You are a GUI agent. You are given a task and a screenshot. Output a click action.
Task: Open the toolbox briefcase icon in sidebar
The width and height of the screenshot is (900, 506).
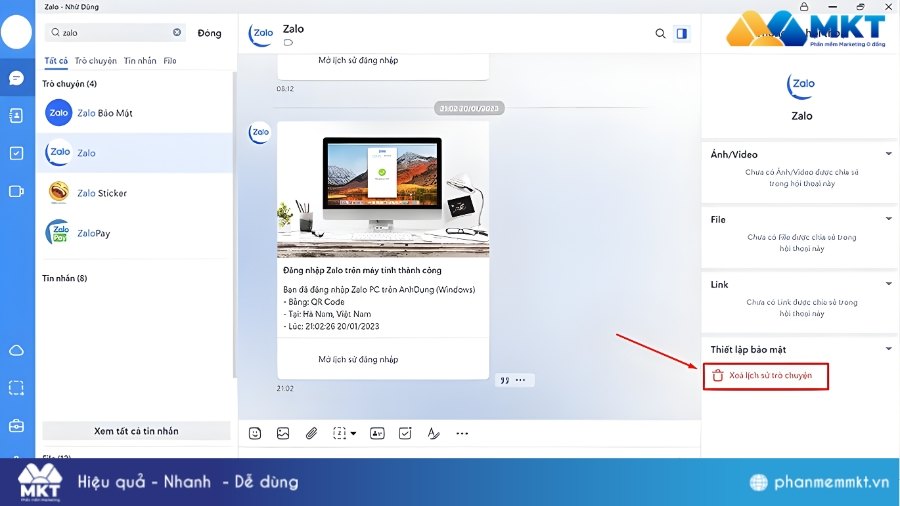(x=16, y=426)
